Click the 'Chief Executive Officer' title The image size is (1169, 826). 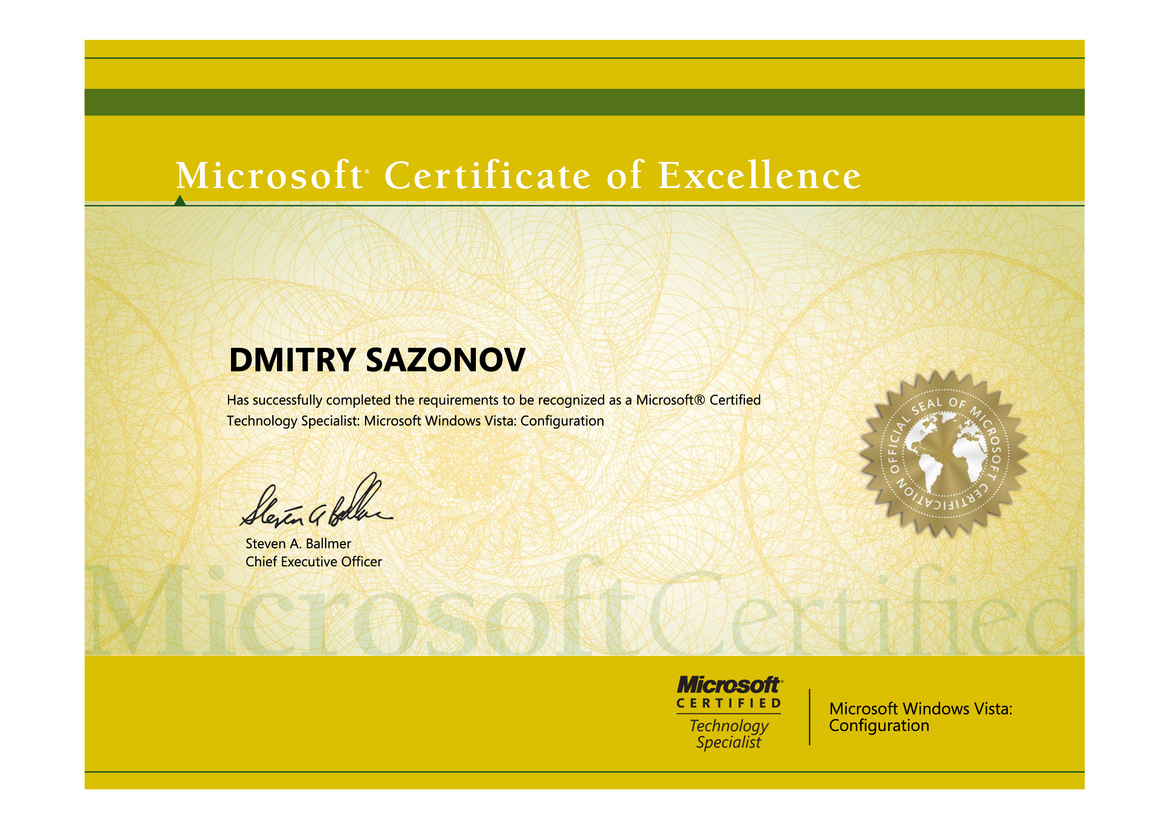coord(314,562)
